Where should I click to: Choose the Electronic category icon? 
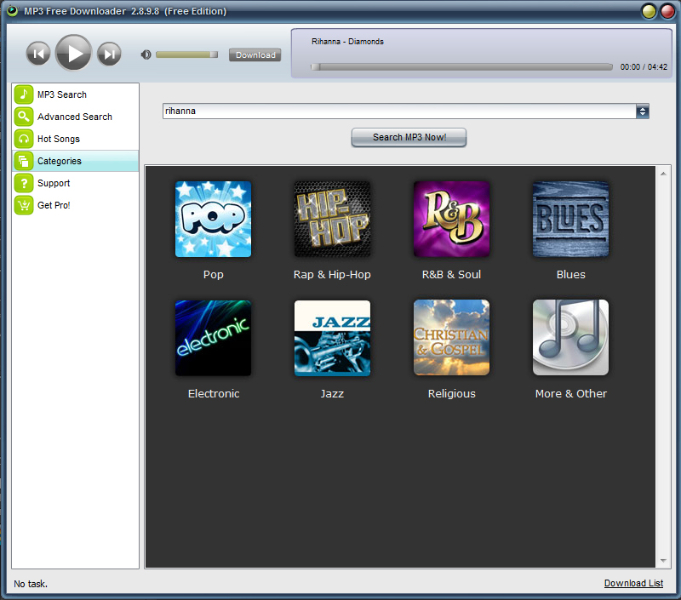tap(213, 338)
